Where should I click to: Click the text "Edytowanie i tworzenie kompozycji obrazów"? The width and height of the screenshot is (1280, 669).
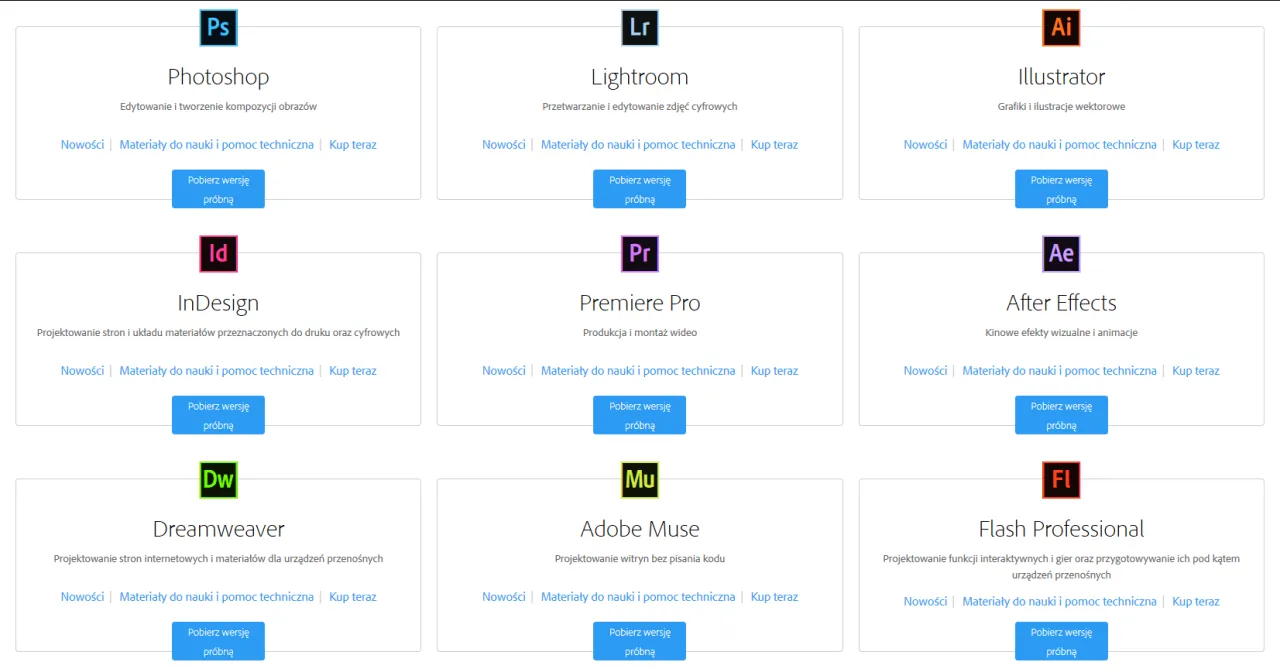coord(218,106)
